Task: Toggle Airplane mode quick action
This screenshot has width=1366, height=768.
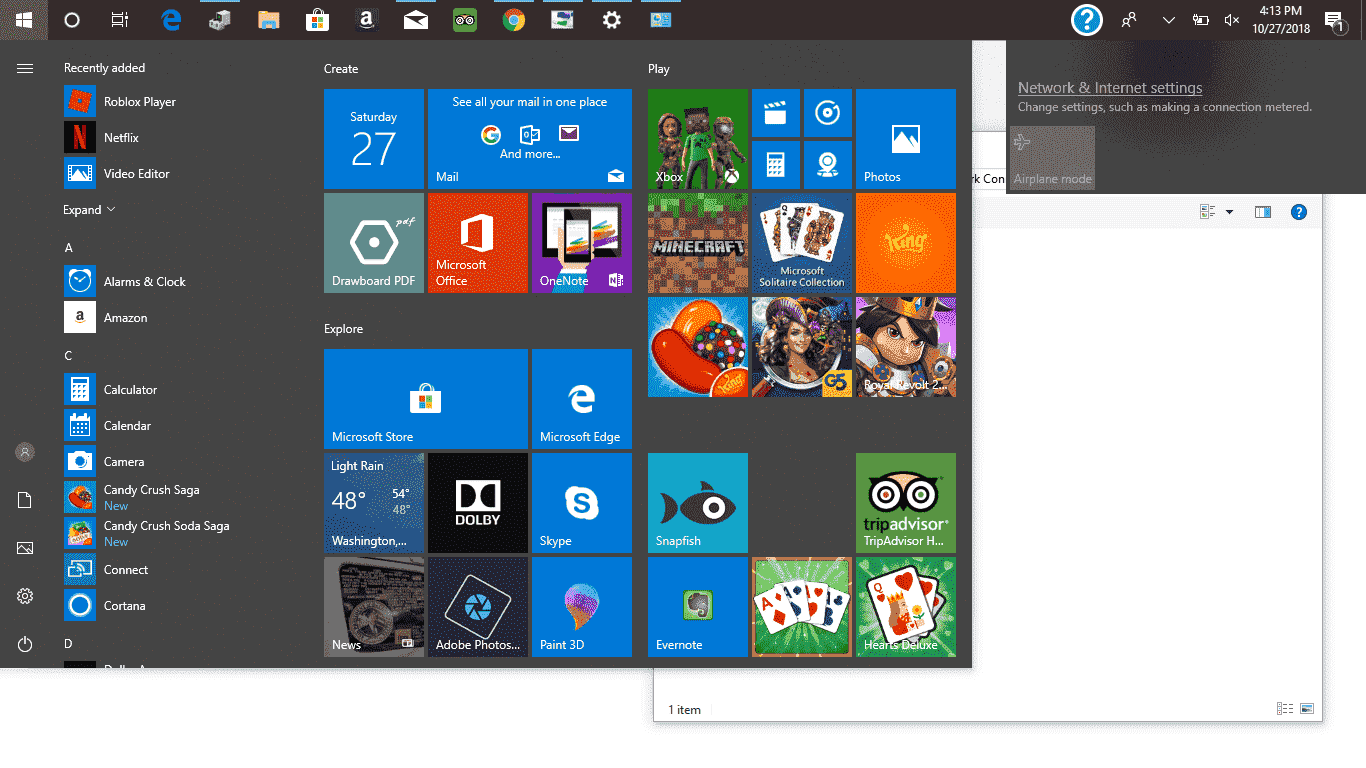Action: [x=1053, y=158]
